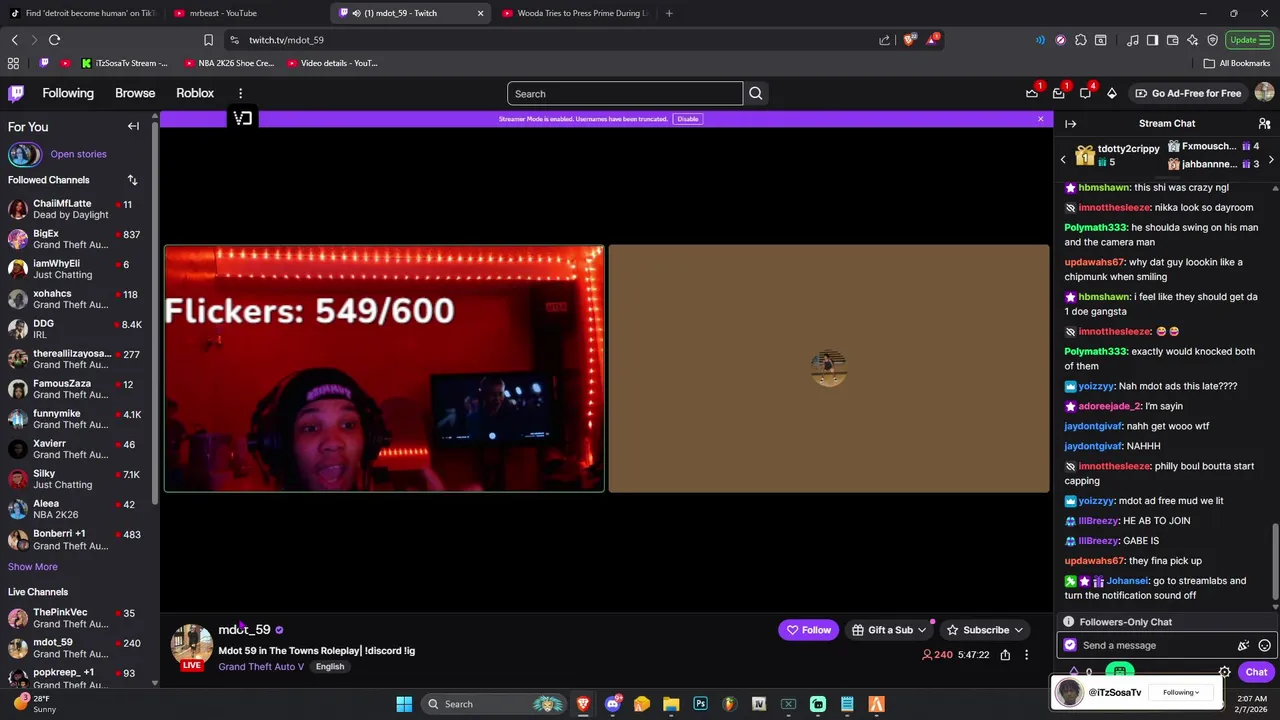The height and width of the screenshot is (720, 1280).
Task: Open stream more options vertical dots
Action: (x=1026, y=655)
